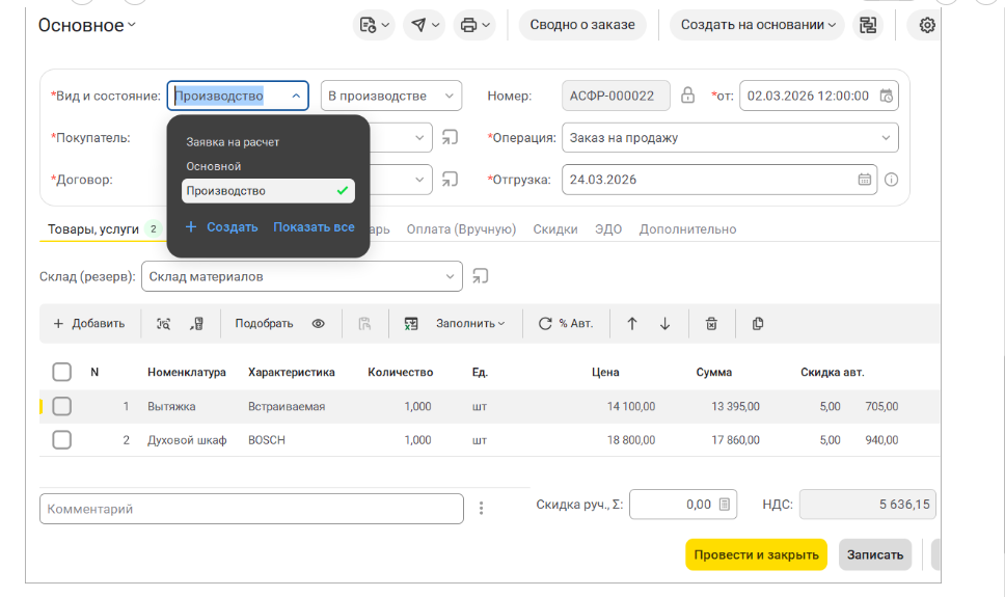
Task: Click Показать все link
Action: pyautogui.click(x=314, y=227)
